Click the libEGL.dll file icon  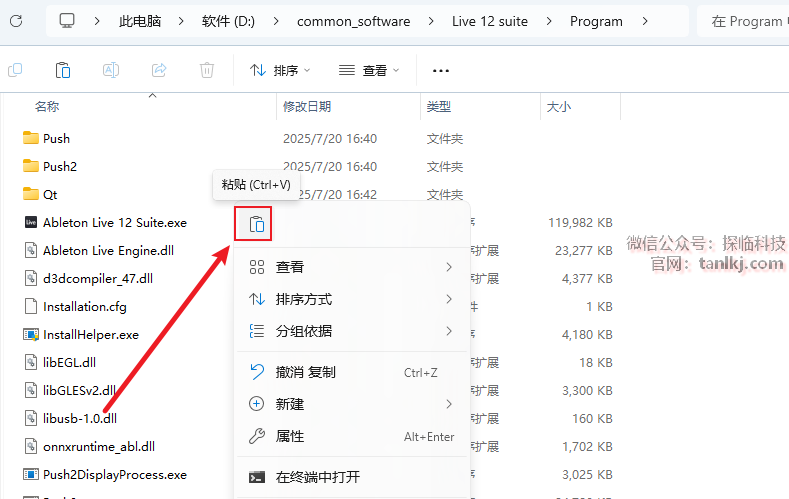[x=31, y=362]
